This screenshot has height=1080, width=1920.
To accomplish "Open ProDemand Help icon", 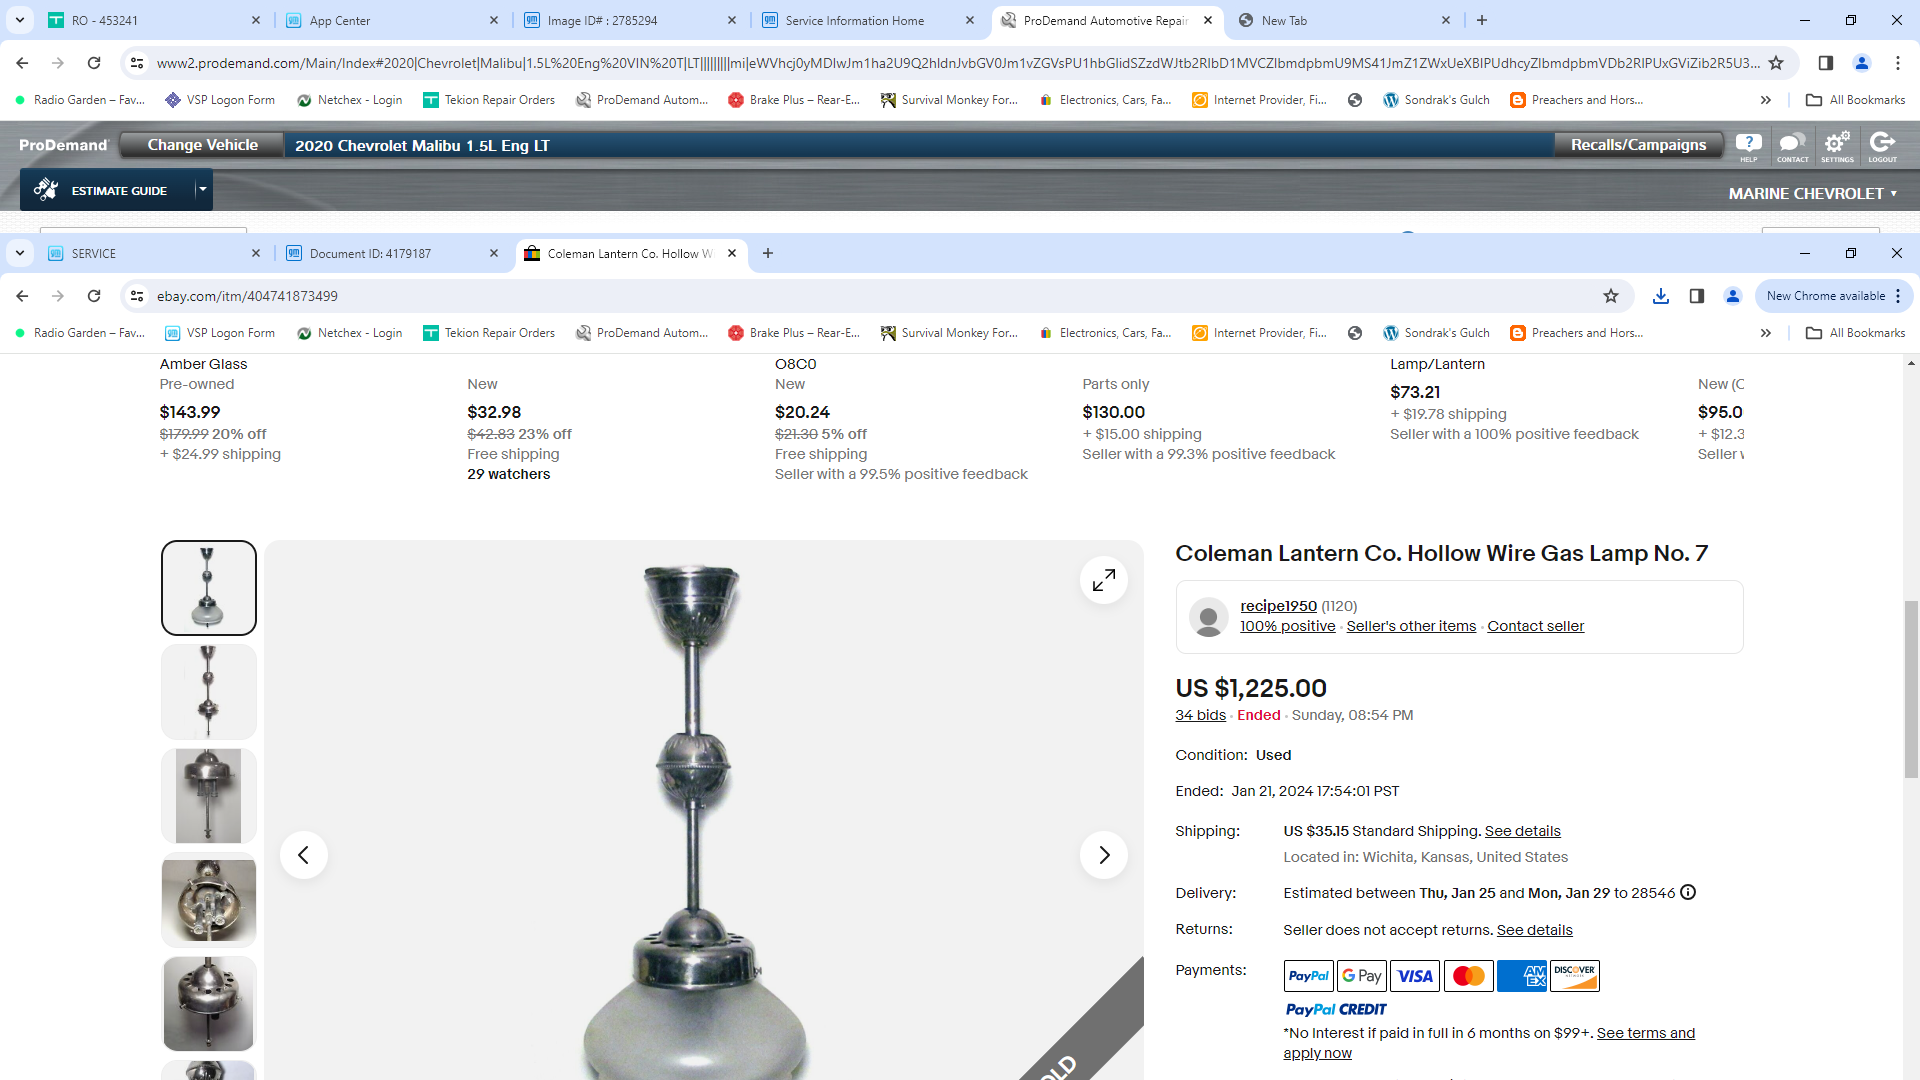I will [1748, 145].
